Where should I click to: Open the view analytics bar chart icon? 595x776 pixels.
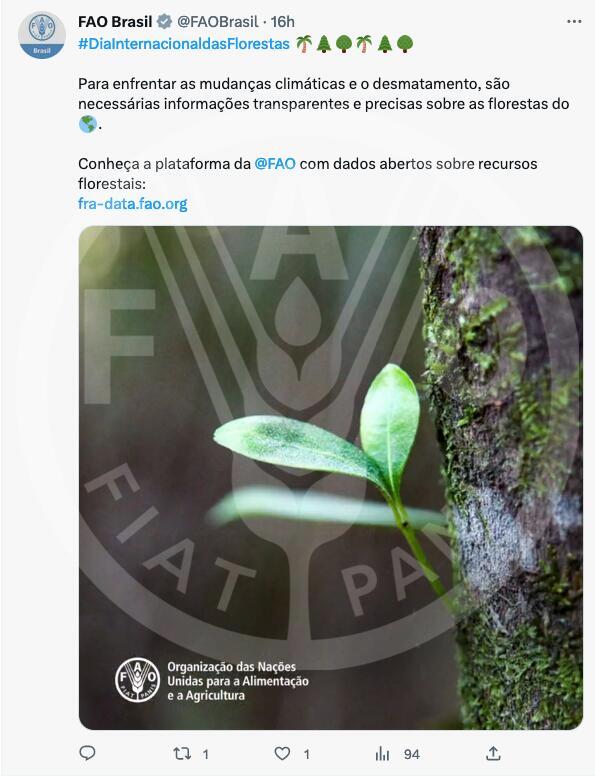[x=382, y=754]
